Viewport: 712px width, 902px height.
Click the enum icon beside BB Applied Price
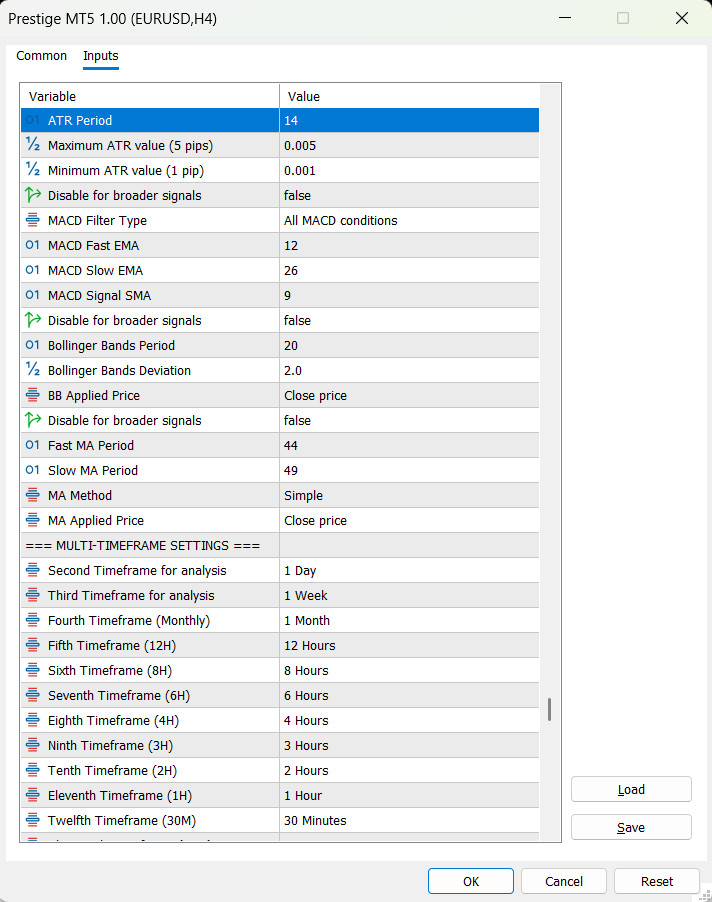pos(33,395)
